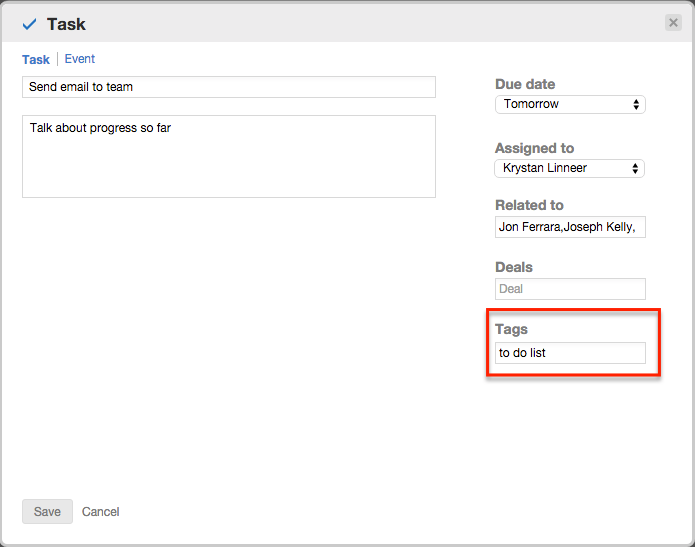Screen dimensions: 695x547
Task: Click the 'Due date' label
Action: [525, 84]
